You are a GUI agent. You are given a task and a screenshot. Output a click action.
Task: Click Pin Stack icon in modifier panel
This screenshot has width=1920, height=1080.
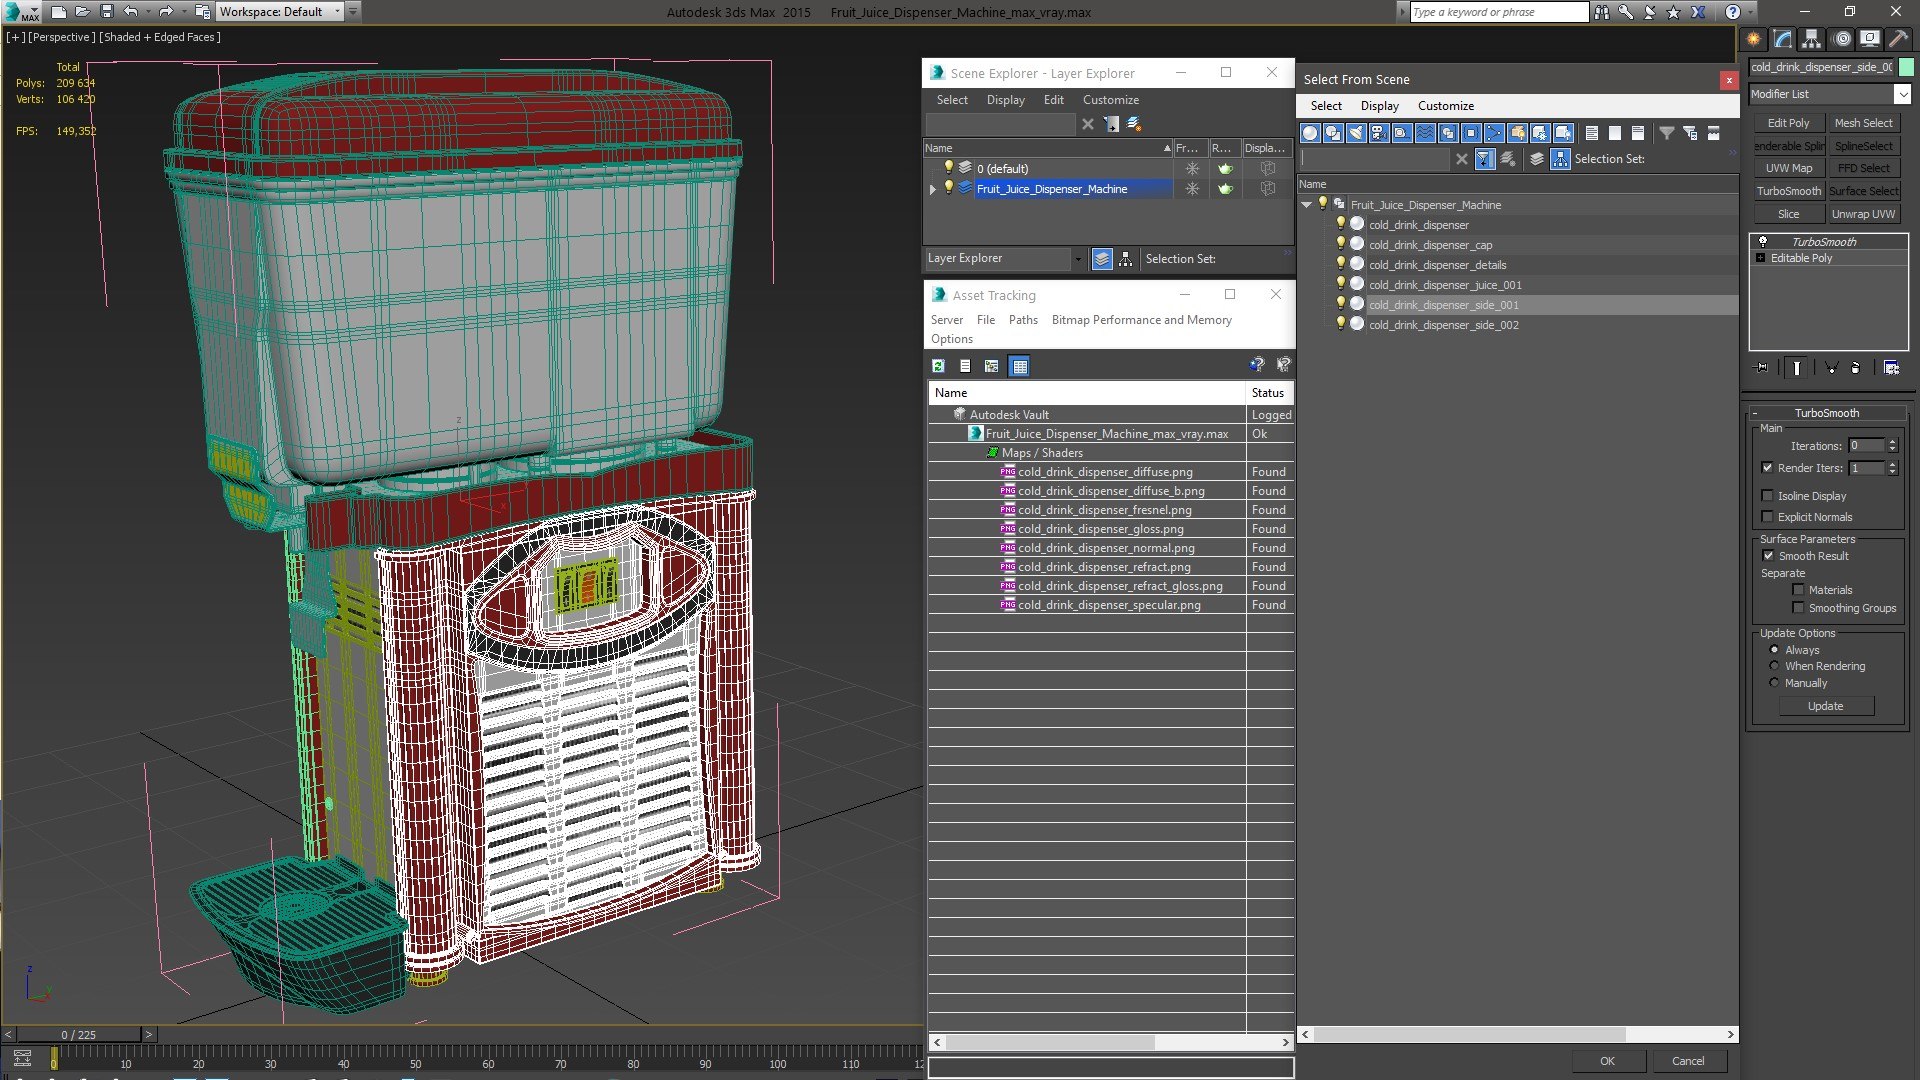coord(1762,368)
